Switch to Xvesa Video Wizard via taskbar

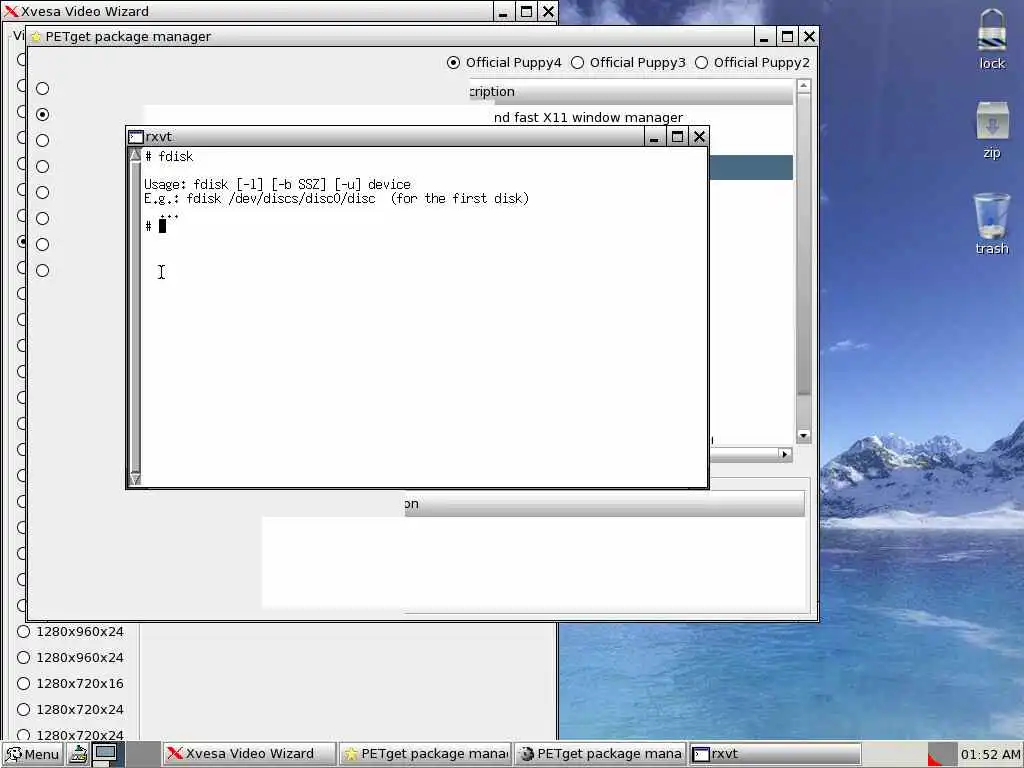coord(249,754)
